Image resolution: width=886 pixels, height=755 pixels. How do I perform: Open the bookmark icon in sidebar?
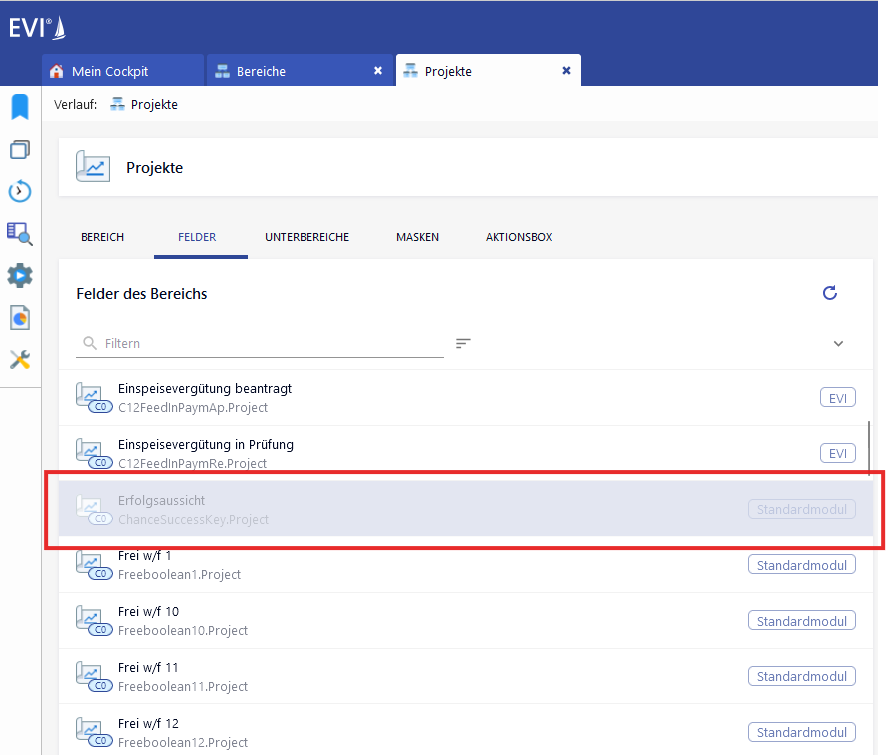(20, 107)
